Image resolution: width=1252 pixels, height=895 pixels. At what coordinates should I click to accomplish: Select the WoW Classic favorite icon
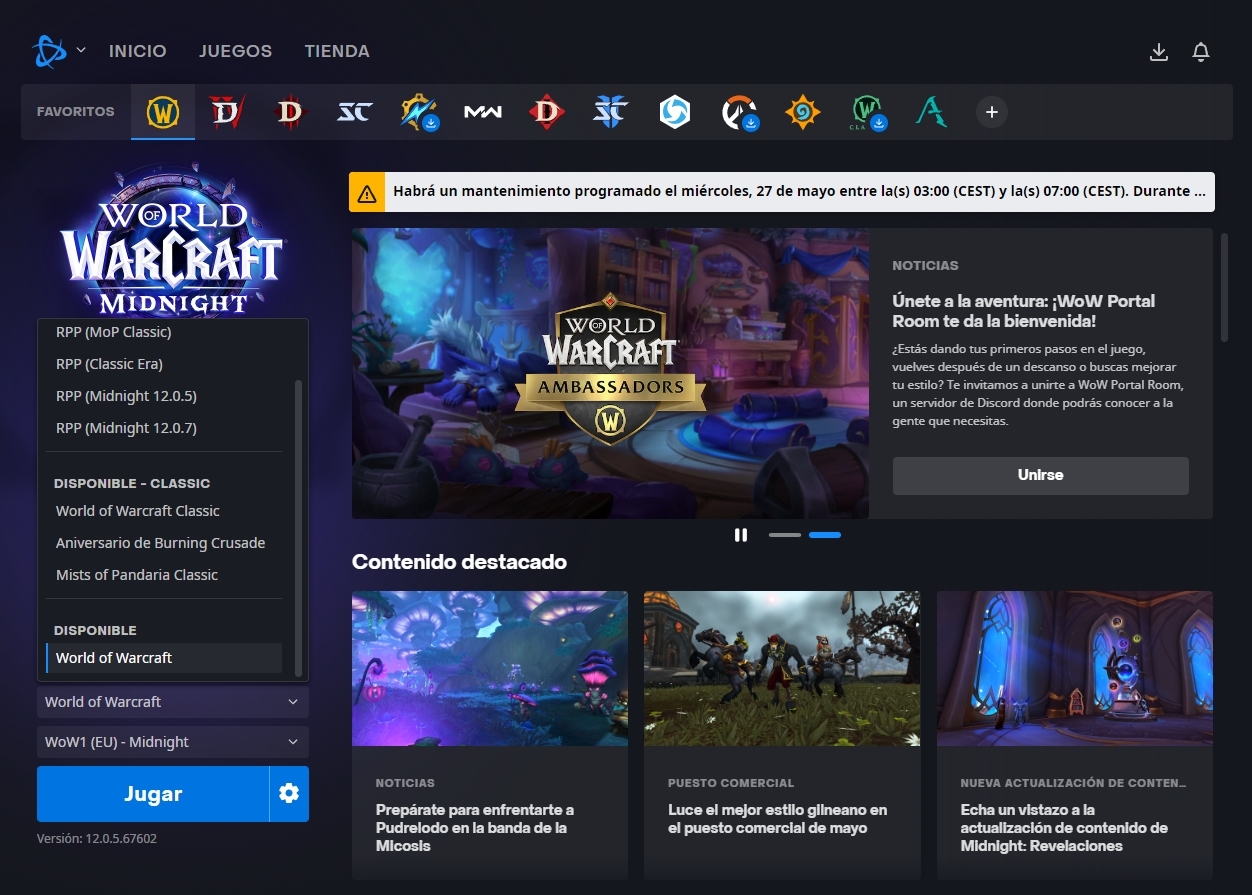(x=867, y=112)
